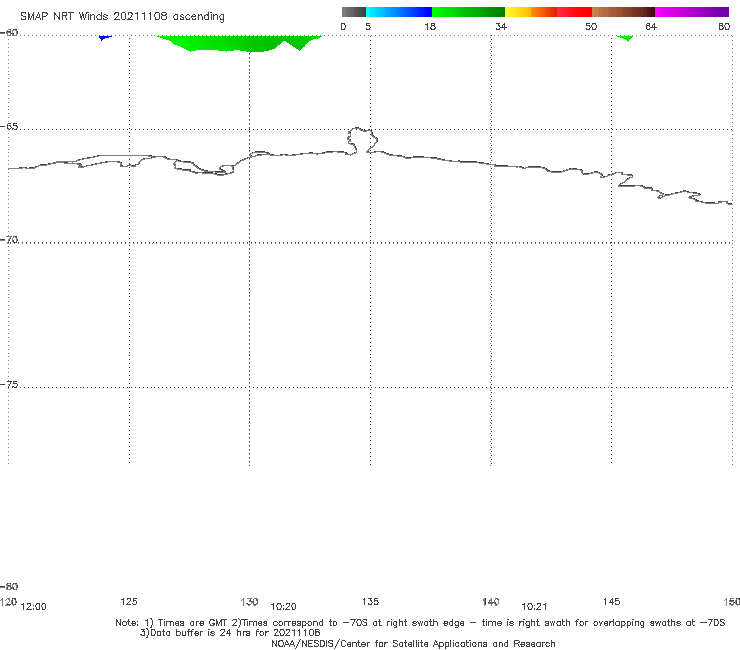Image resolution: width=740 pixels, height=650 pixels.
Task: Click the '5' label under the color scale
Action: click(x=368, y=26)
